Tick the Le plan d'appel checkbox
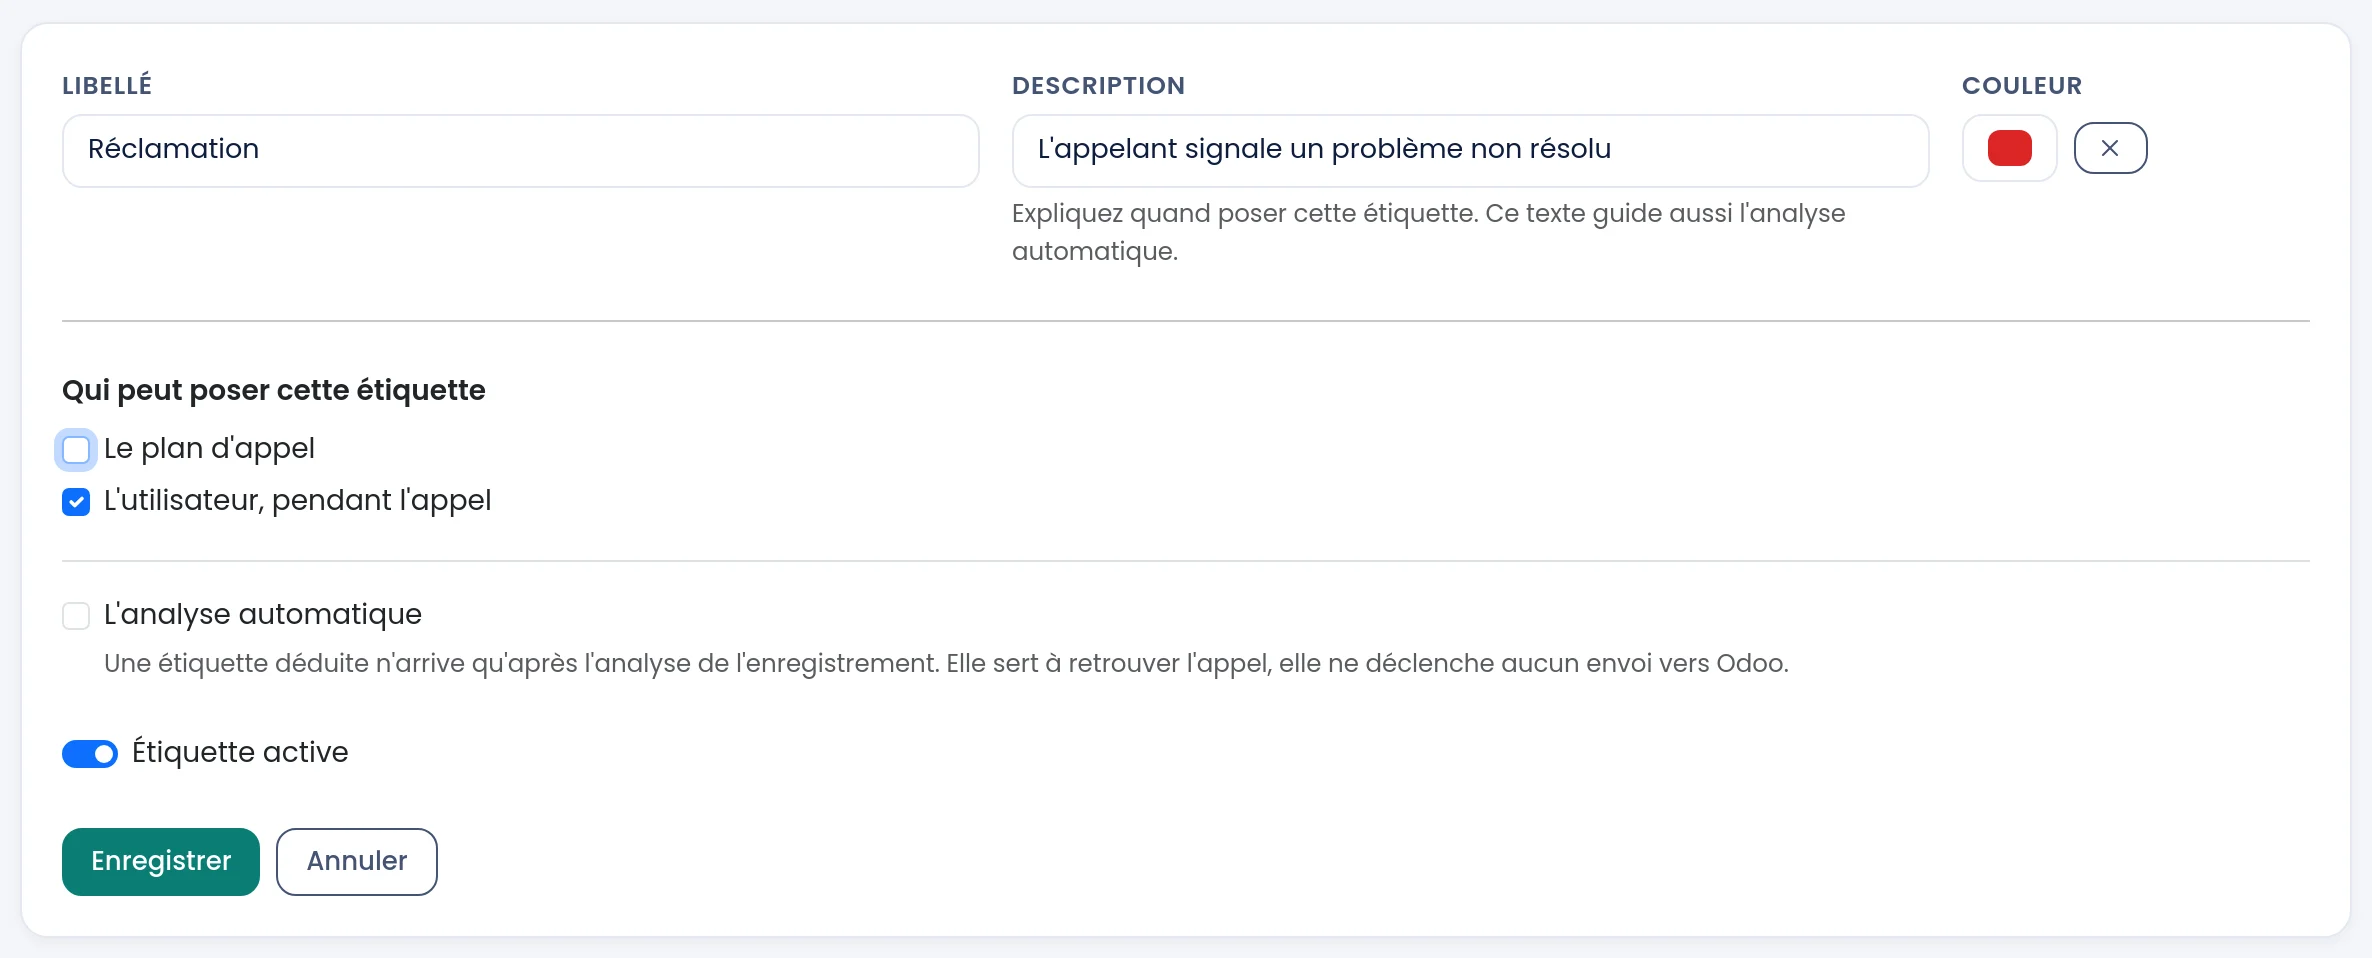2372x958 pixels. [x=76, y=450]
